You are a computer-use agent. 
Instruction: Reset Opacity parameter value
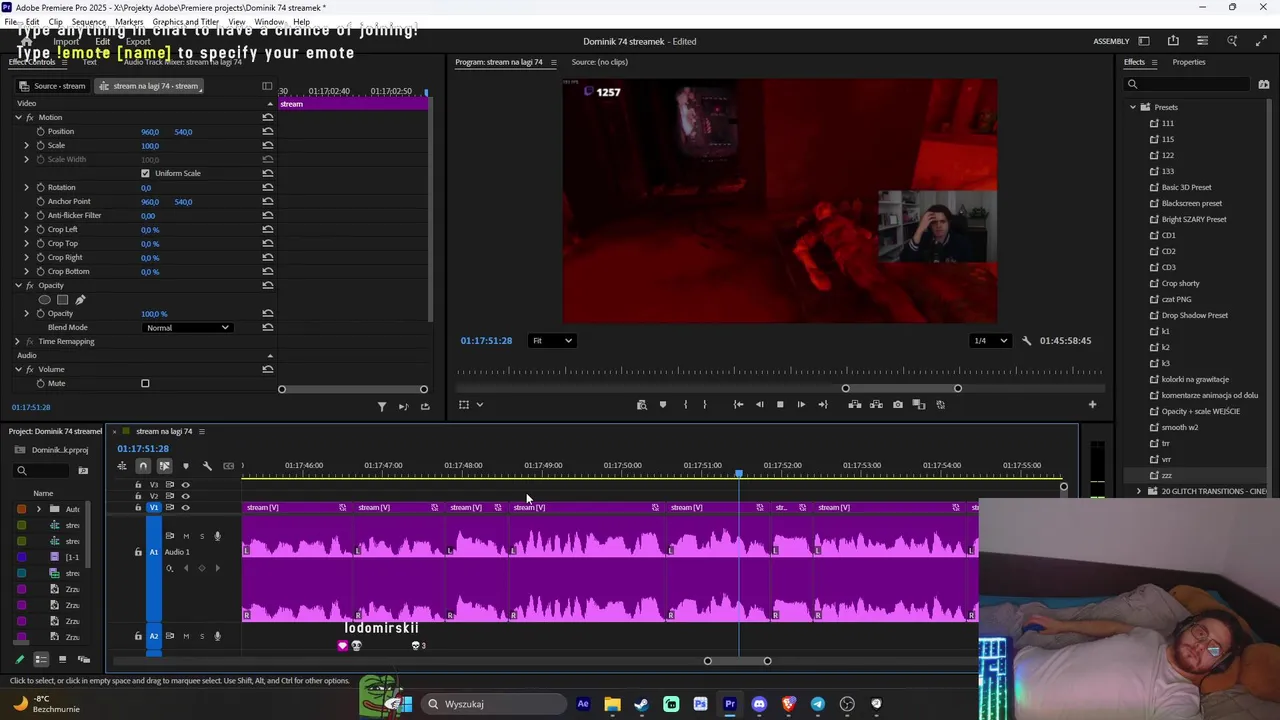(268, 314)
